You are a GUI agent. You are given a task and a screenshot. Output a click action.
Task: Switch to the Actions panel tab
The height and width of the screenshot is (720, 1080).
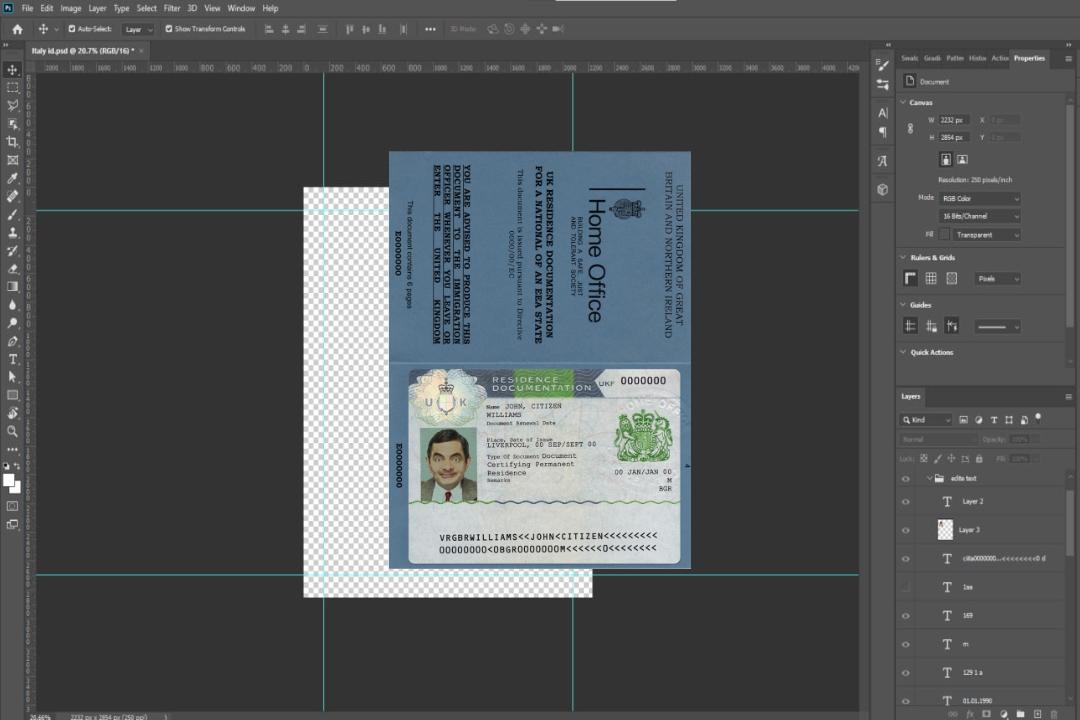[999, 59]
